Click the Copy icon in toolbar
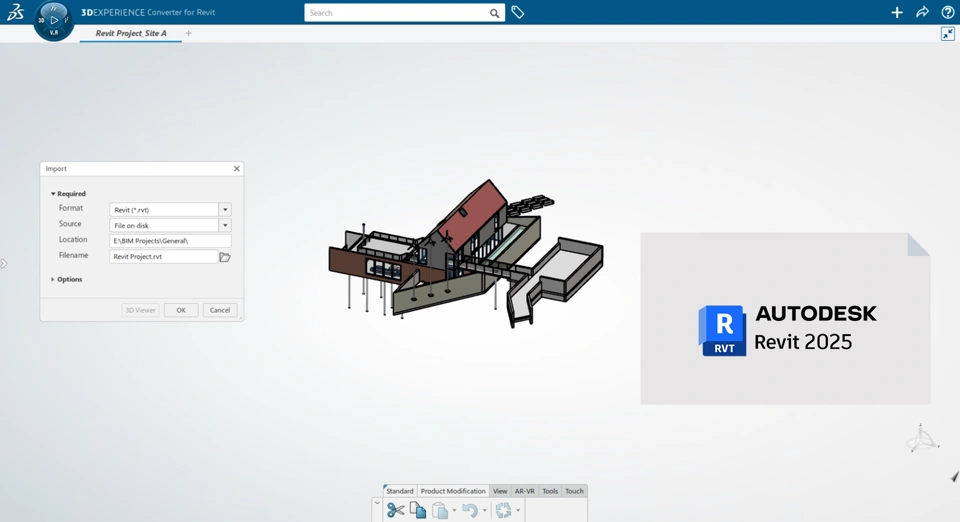The height and width of the screenshot is (522, 960). (x=418, y=510)
